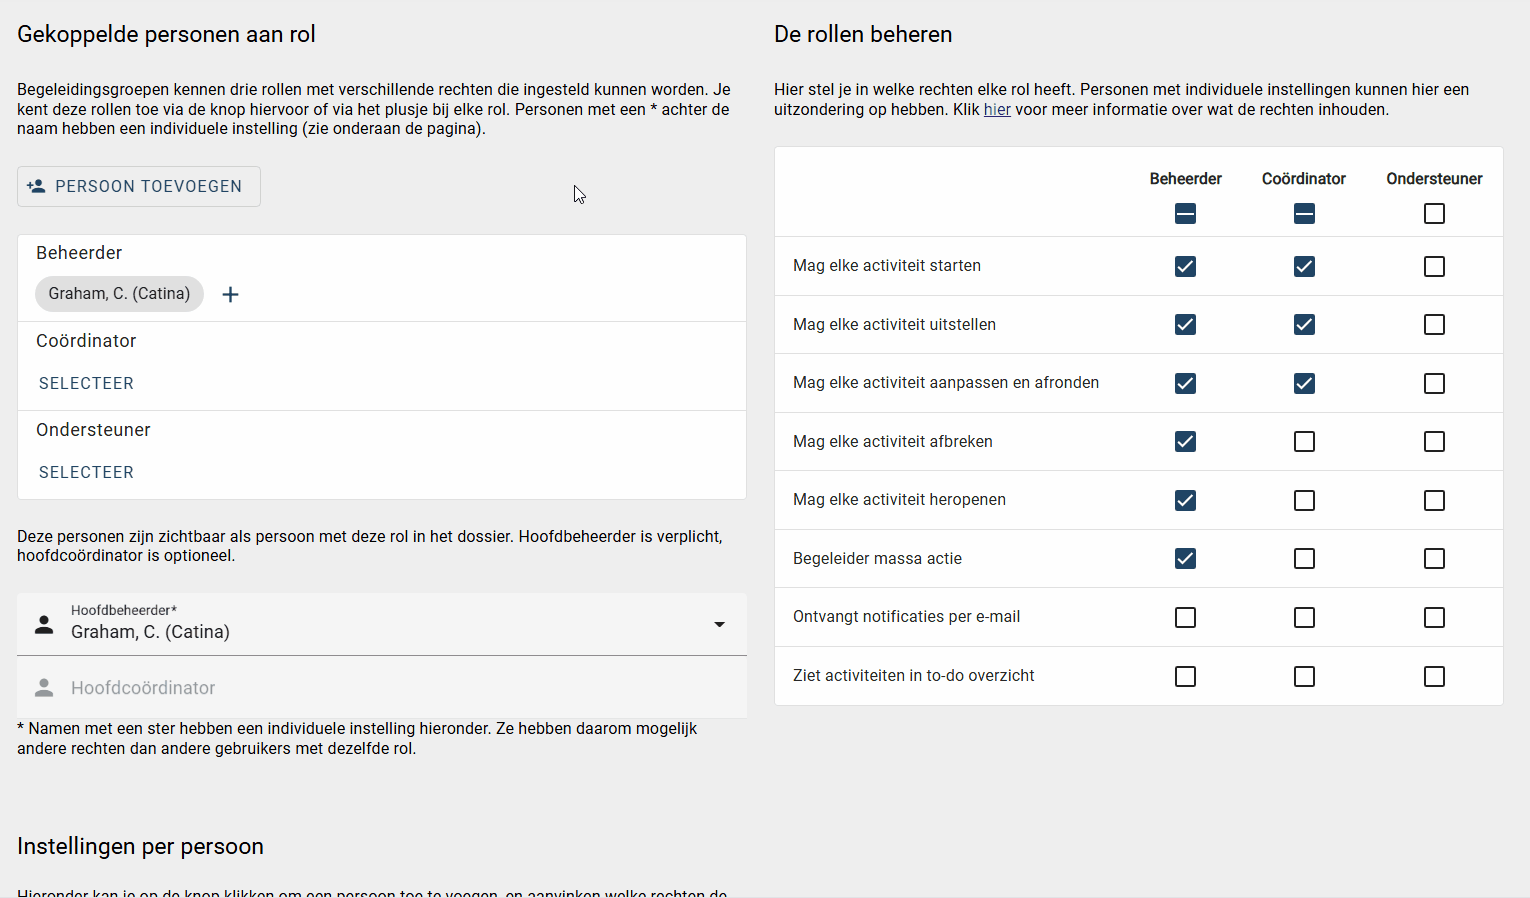Screen dimensions: 1530x898
Task: Click the 'Gekoppelde personen aan rol' heading
Action: pos(166,34)
